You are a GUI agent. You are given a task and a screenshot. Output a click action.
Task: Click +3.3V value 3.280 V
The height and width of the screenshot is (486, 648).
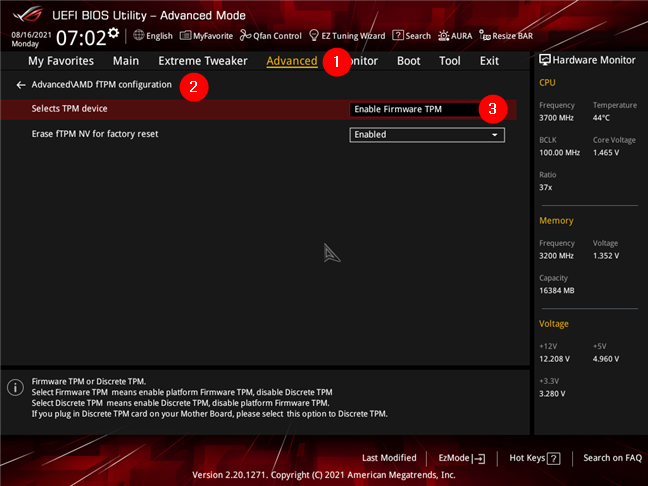tap(552, 394)
